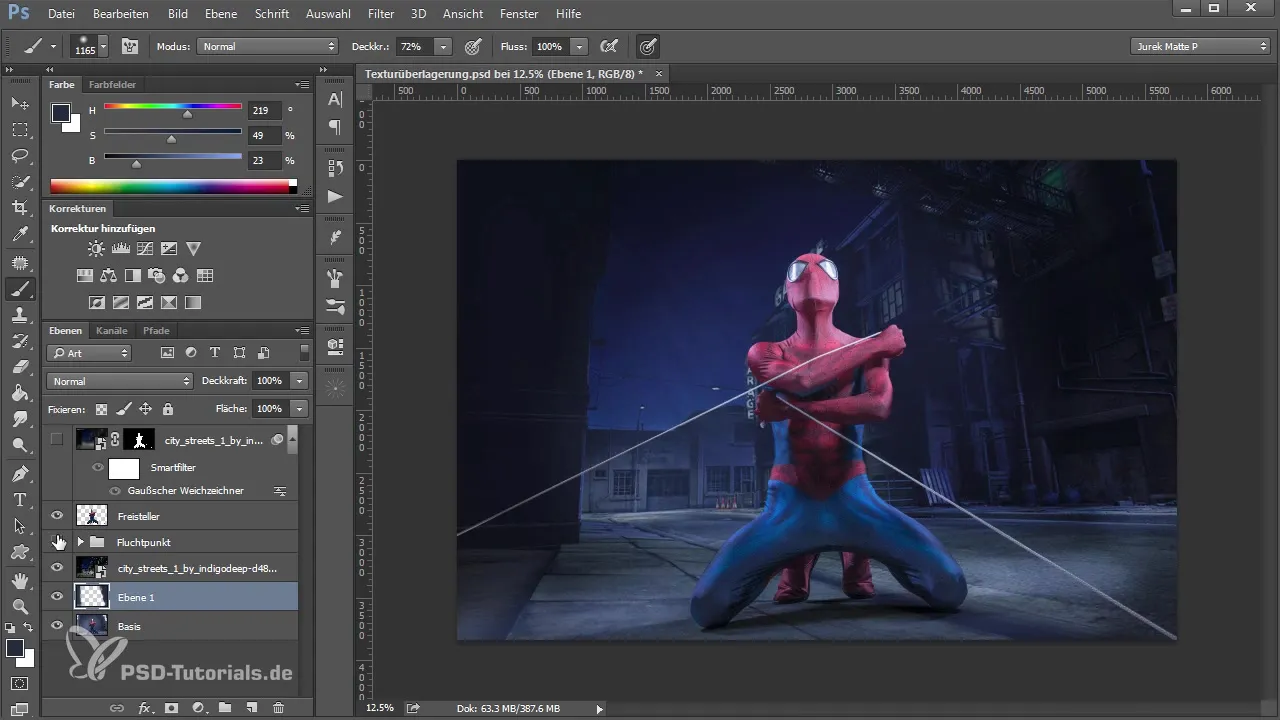Select the Clone Stamp tool

tap(20, 315)
